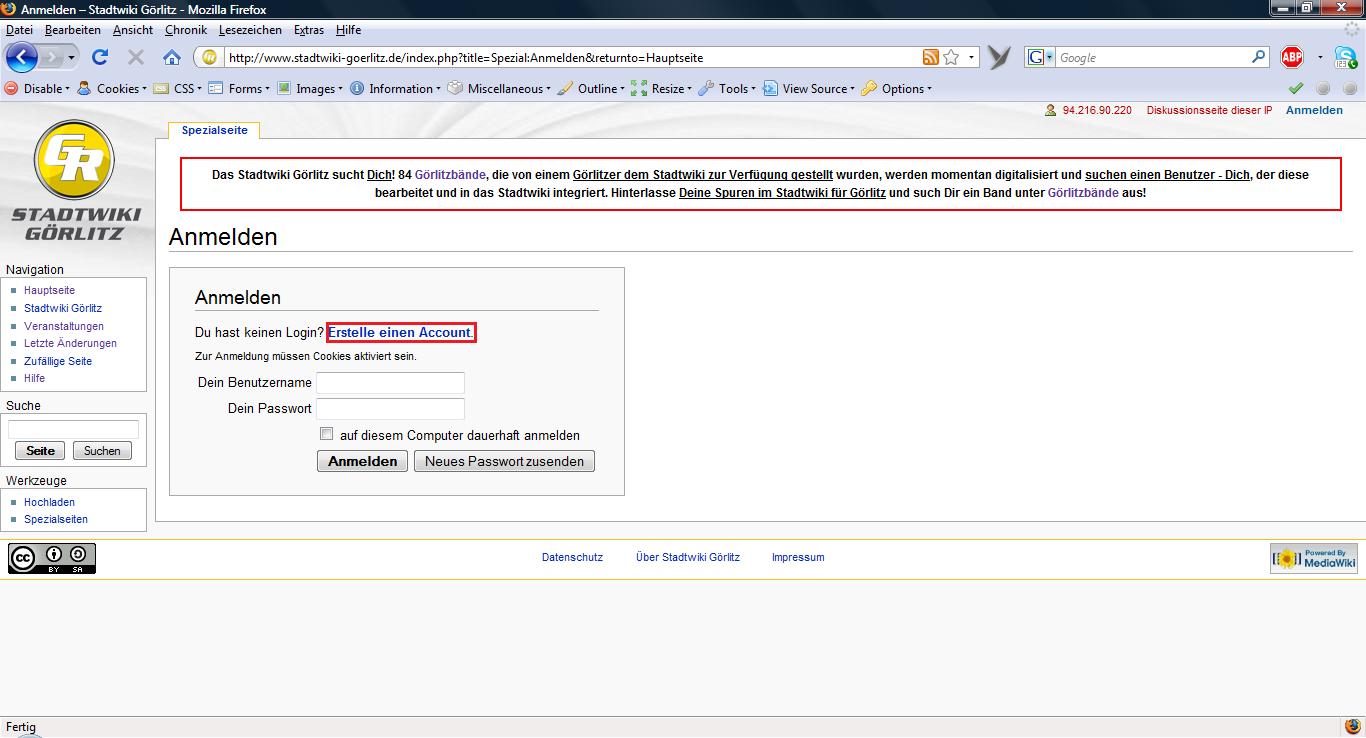1366x738 pixels.
Task: Select the Spezialseite tab
Action: 214,131
